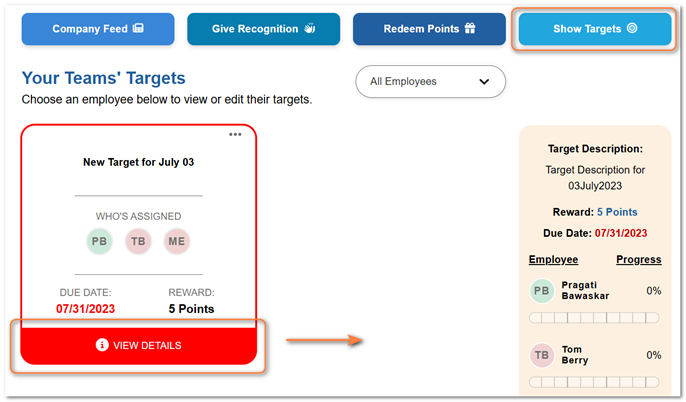Click the gift icon on Redeem Points
The image size is (686, 402).
[470, 28]
